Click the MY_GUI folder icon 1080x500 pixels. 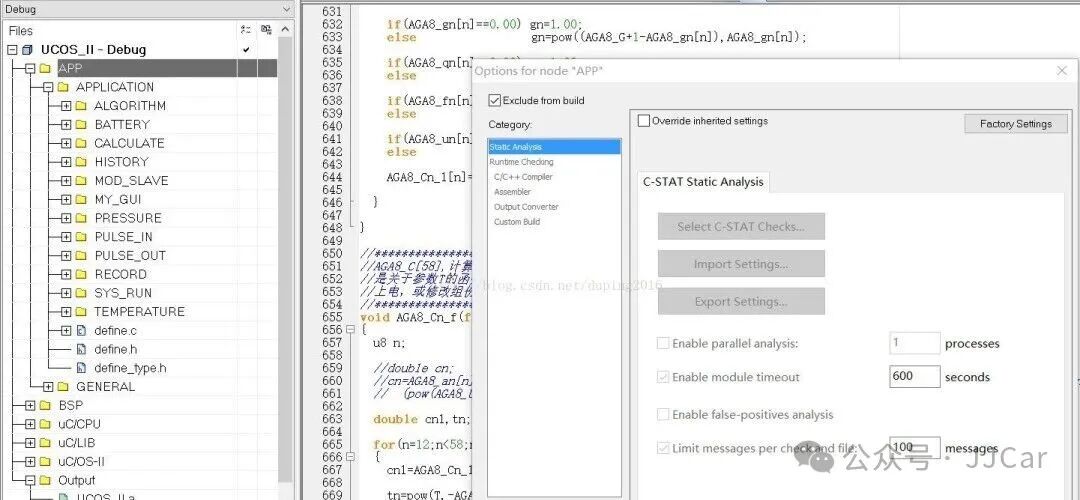pyautogui.click(x=81, y=199)
